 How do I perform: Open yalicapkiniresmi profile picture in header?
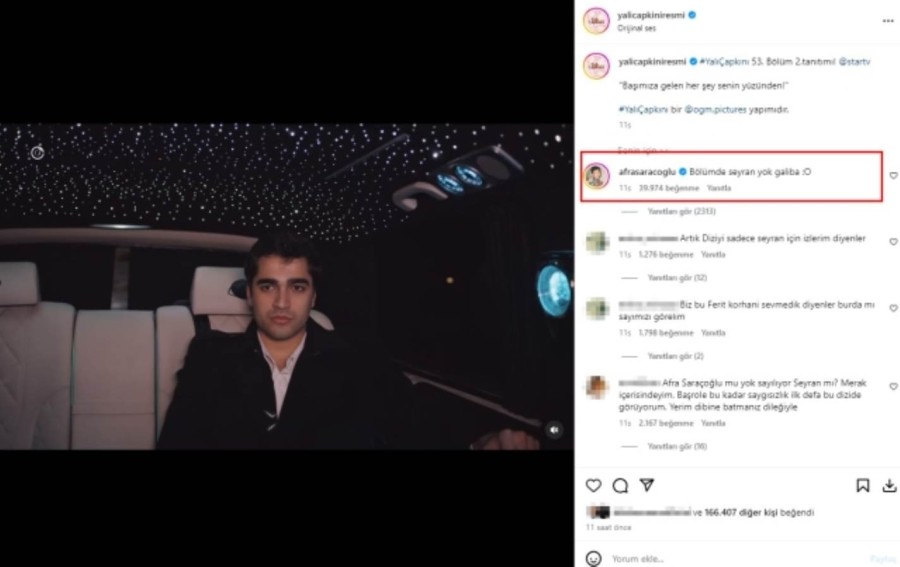pyautogui.click(x=596, y=21)
